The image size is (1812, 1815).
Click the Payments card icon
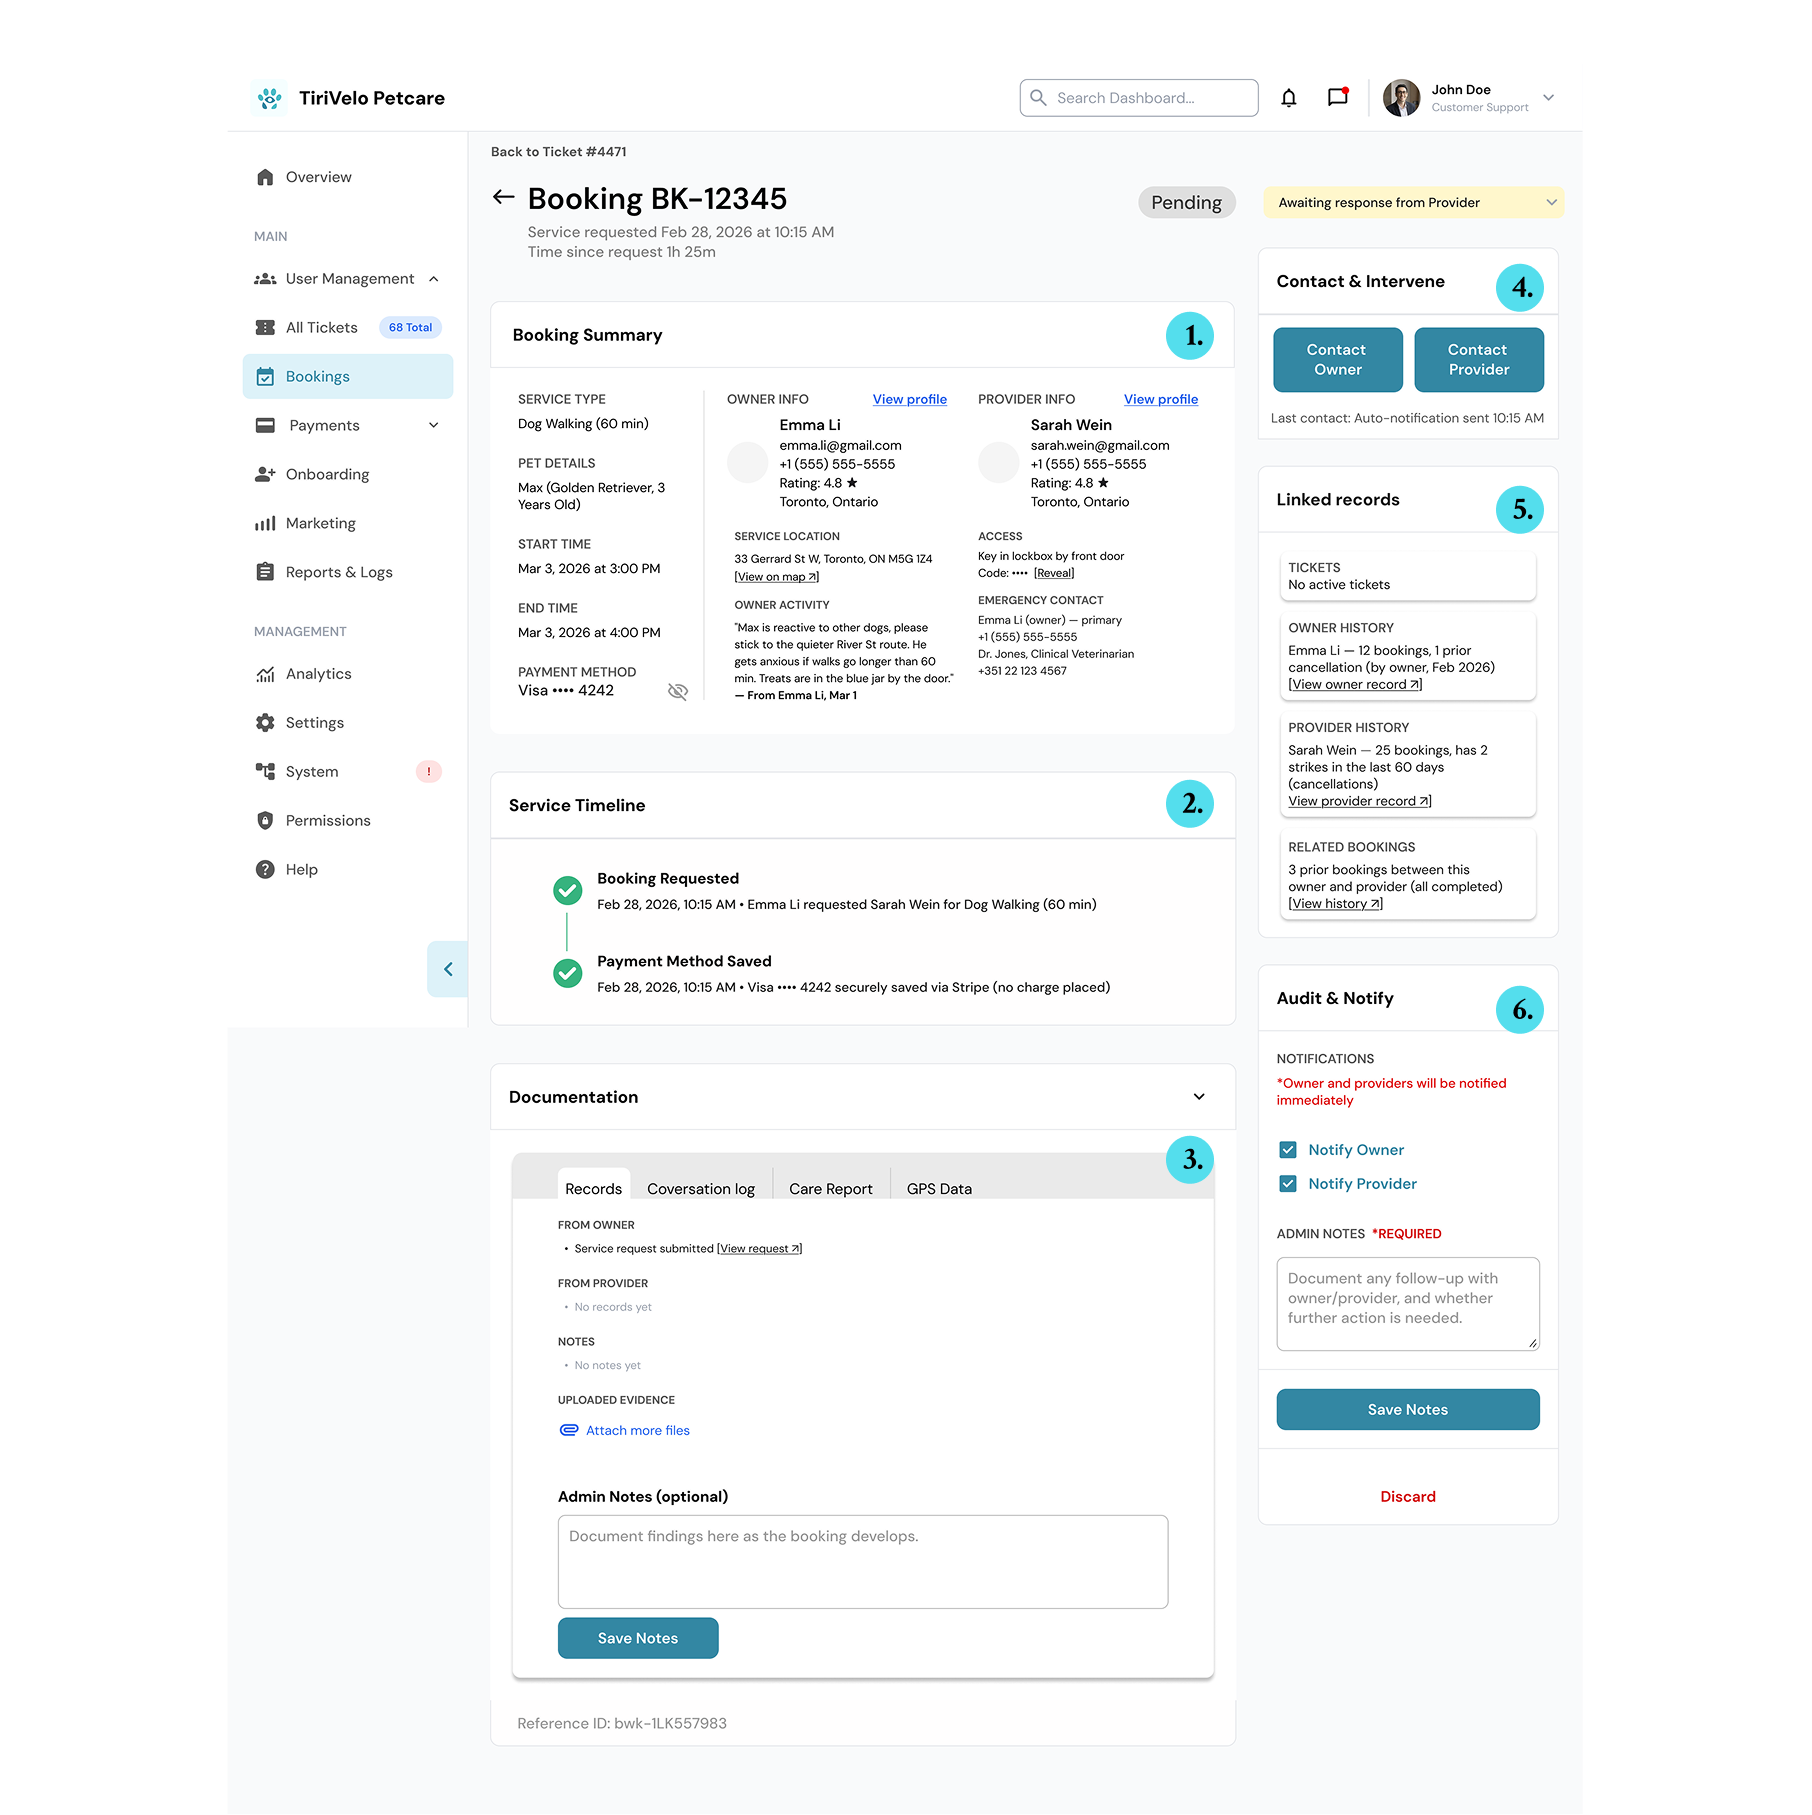265,426
